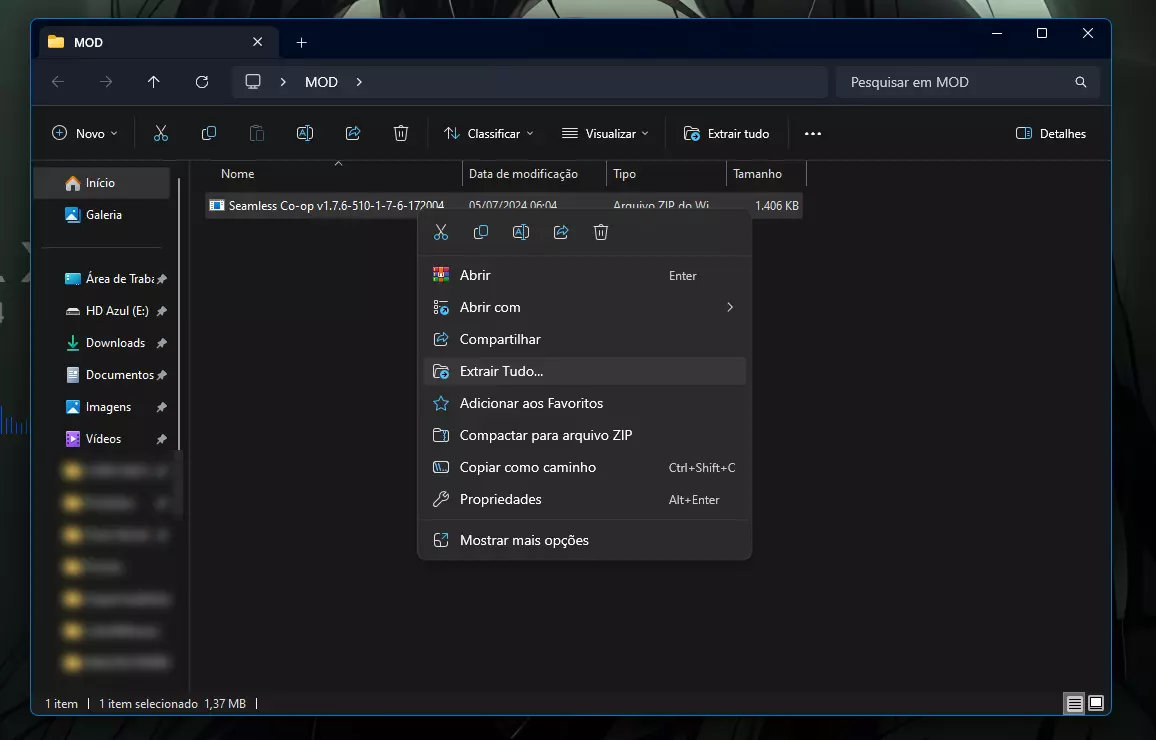Click the cut icon in context menu
The height and width of the screenshot is (740, 1156).
click(441, 232)
